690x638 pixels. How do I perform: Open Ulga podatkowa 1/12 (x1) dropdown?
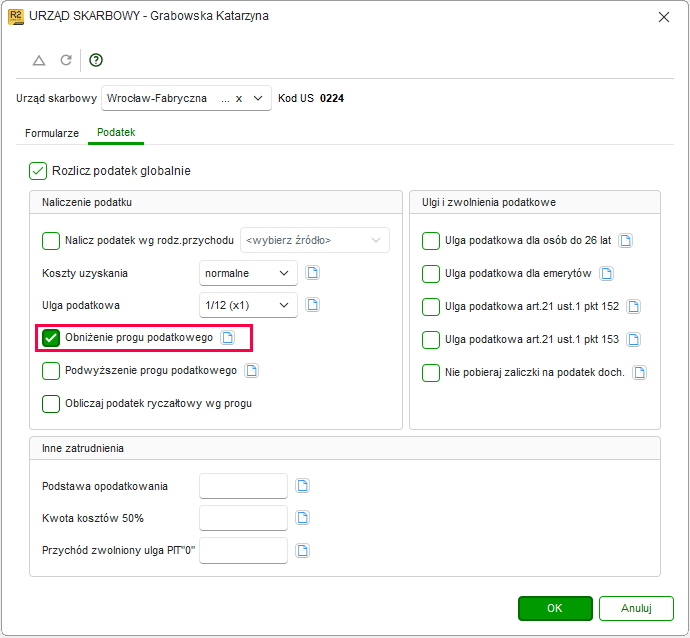tap(248, 305)
